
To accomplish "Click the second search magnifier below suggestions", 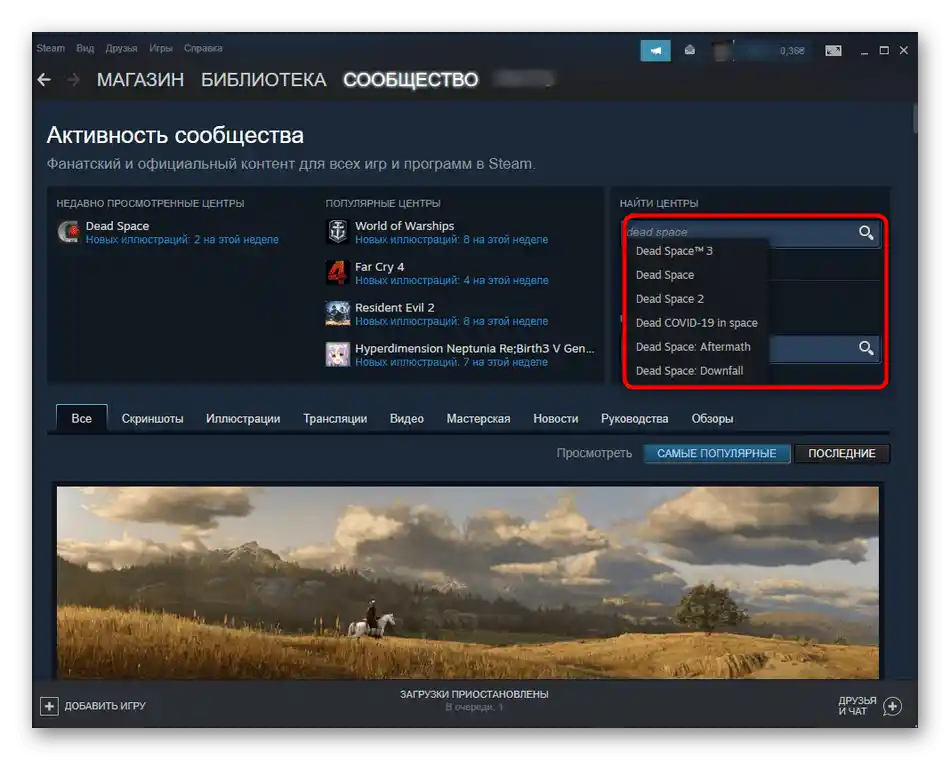I will click(x=866, y=348).
